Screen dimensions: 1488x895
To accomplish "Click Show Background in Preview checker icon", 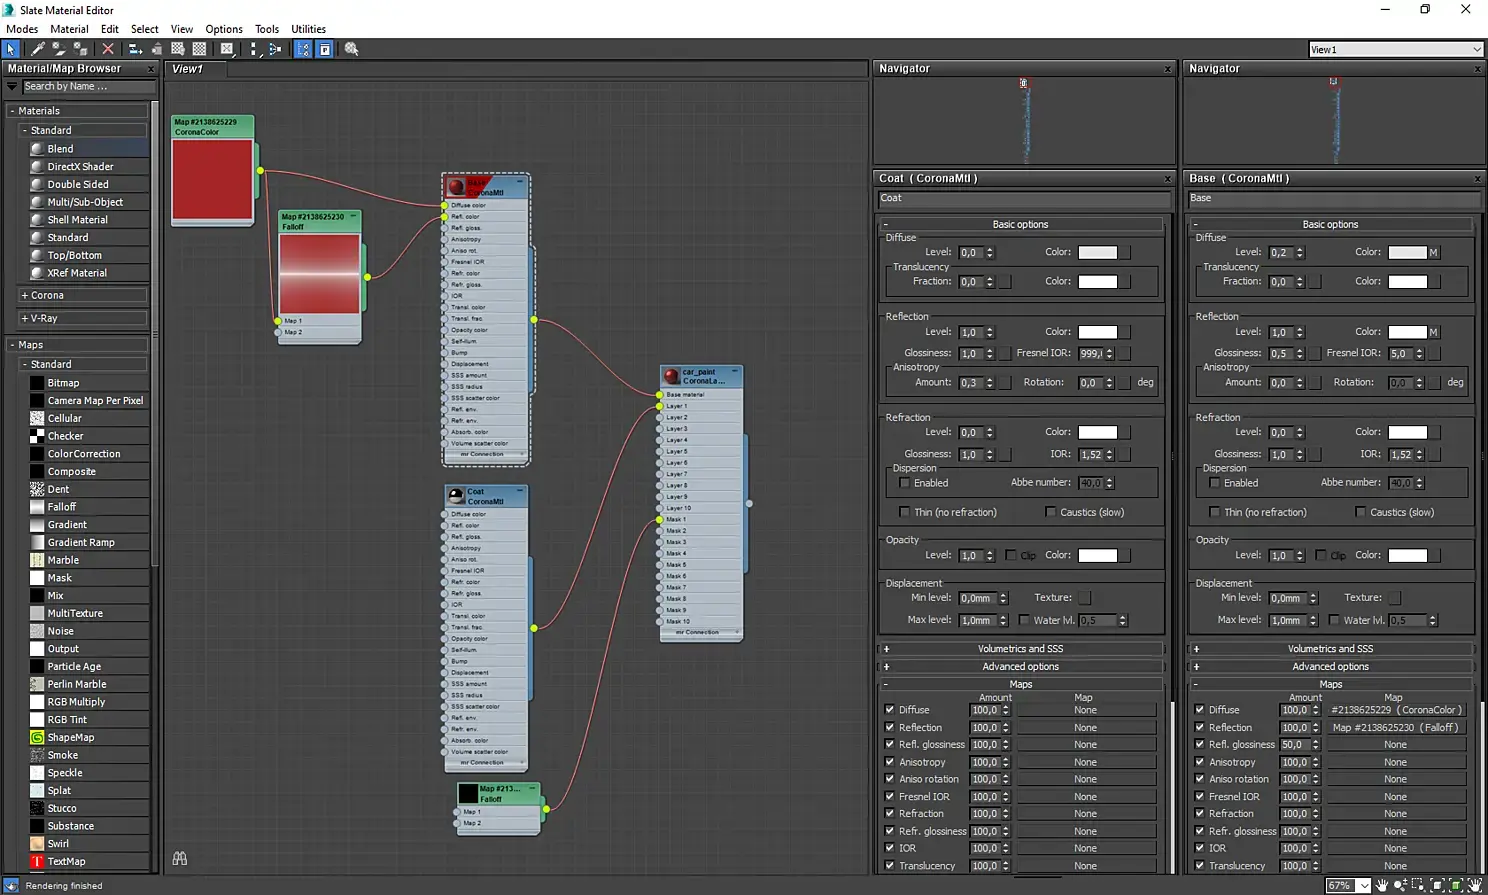I will (x=200, y=49).
